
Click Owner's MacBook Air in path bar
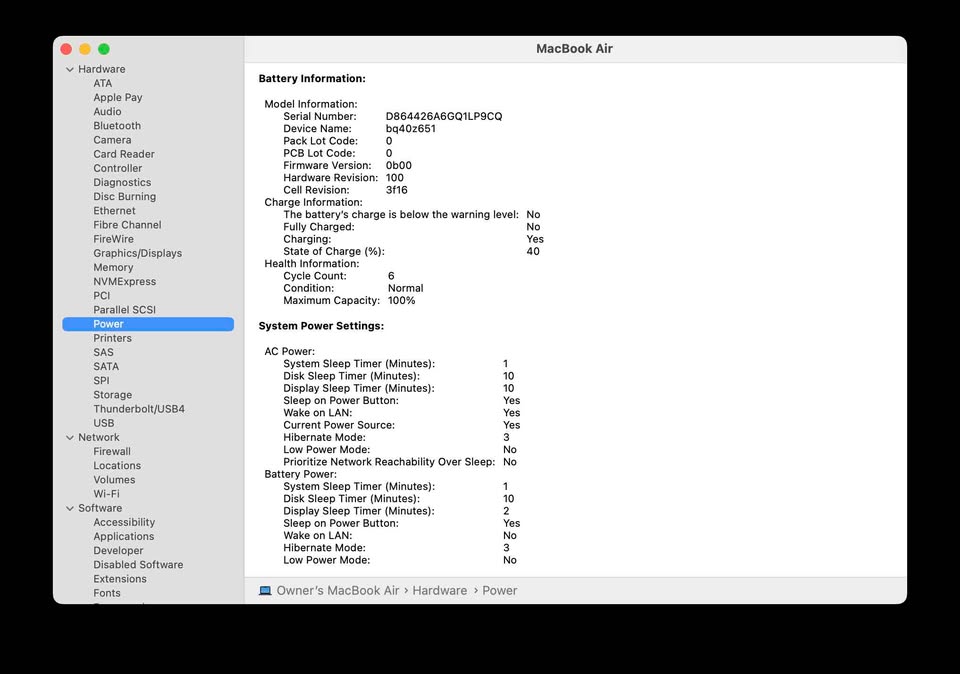click(337, 591)
